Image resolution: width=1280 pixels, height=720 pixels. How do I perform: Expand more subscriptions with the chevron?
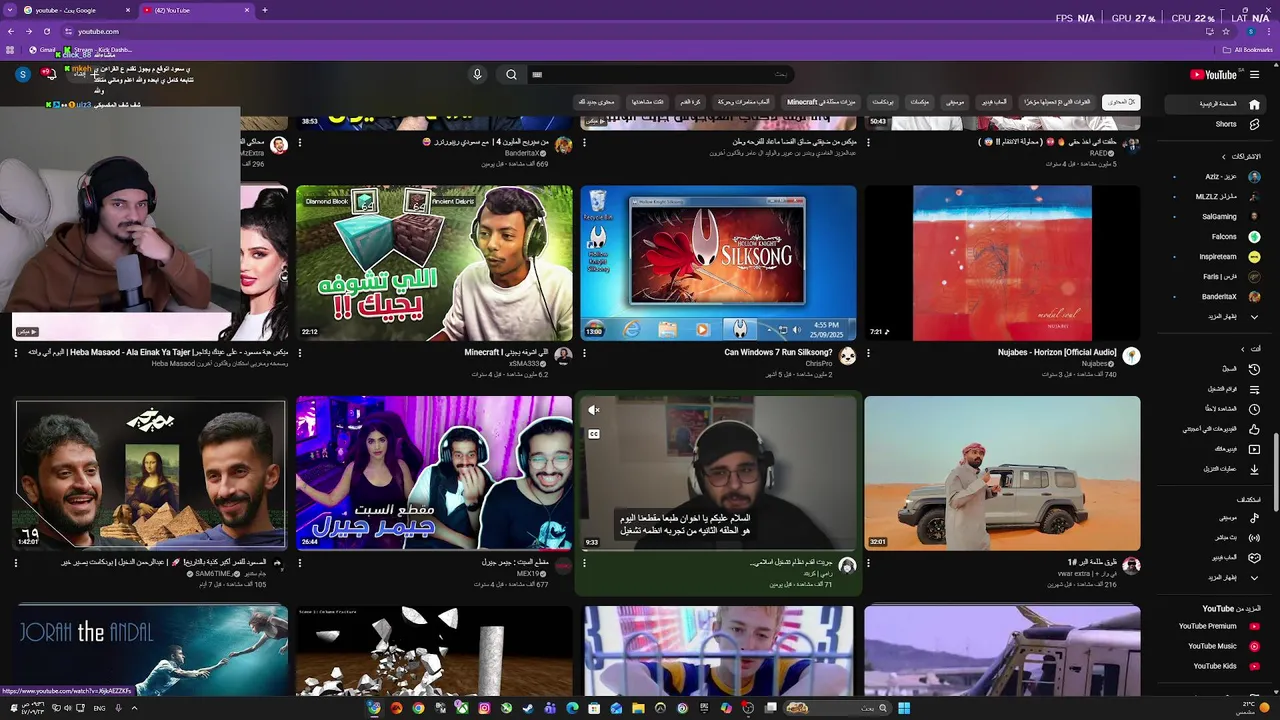pyautogui.click(x=1254, y=317)
